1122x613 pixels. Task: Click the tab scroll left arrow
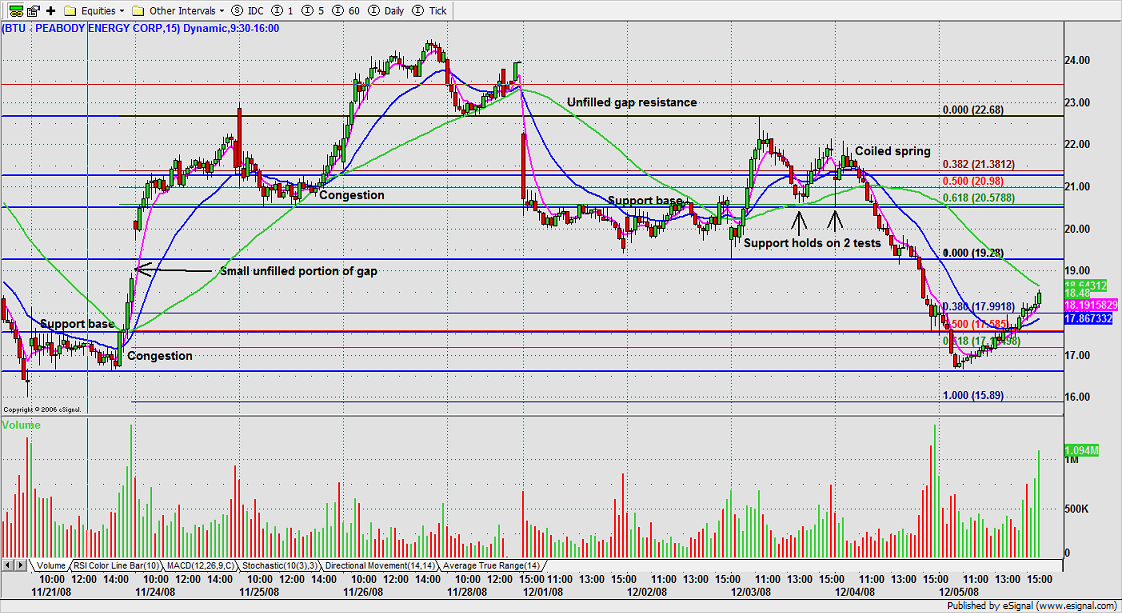point(8,565)
